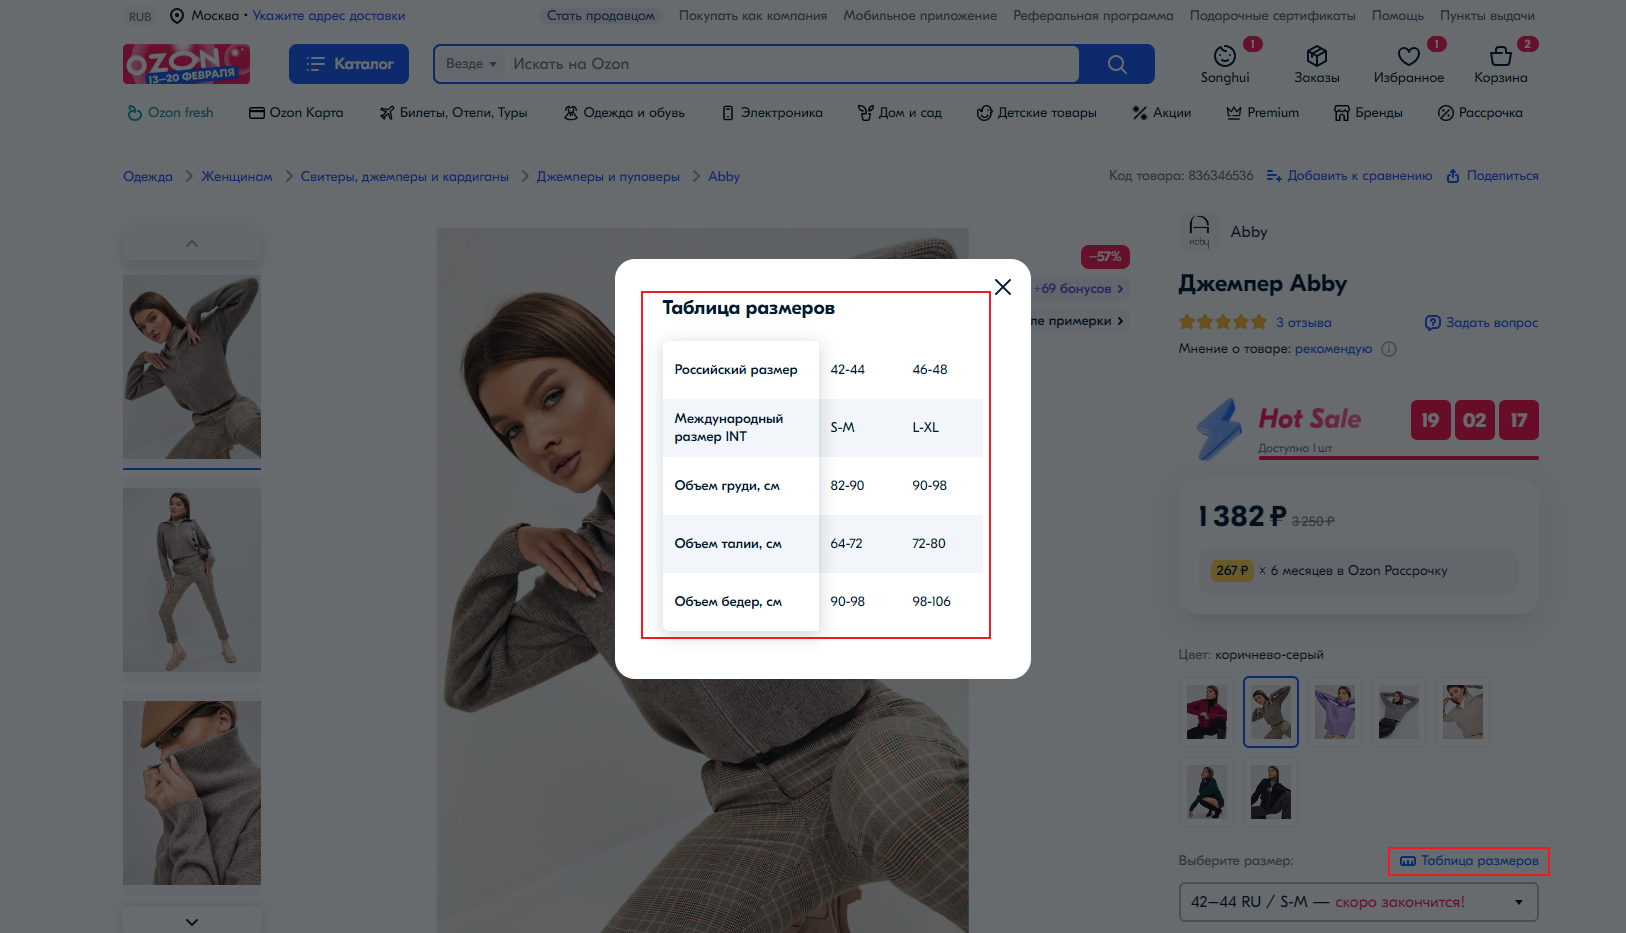
Task: Open Ozon Карта section
Action: point(296,113)
